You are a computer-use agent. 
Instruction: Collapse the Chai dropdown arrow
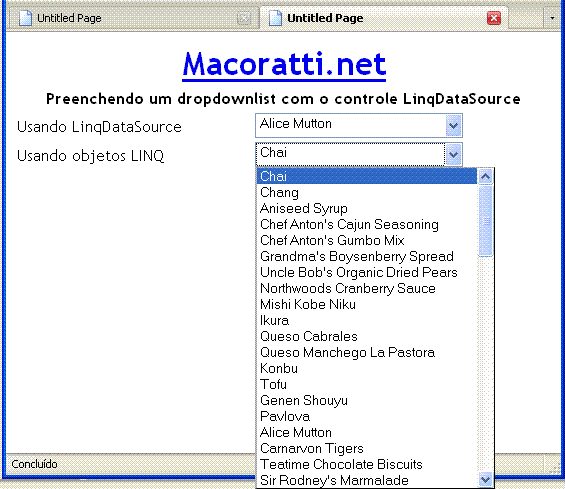point(453,155)
